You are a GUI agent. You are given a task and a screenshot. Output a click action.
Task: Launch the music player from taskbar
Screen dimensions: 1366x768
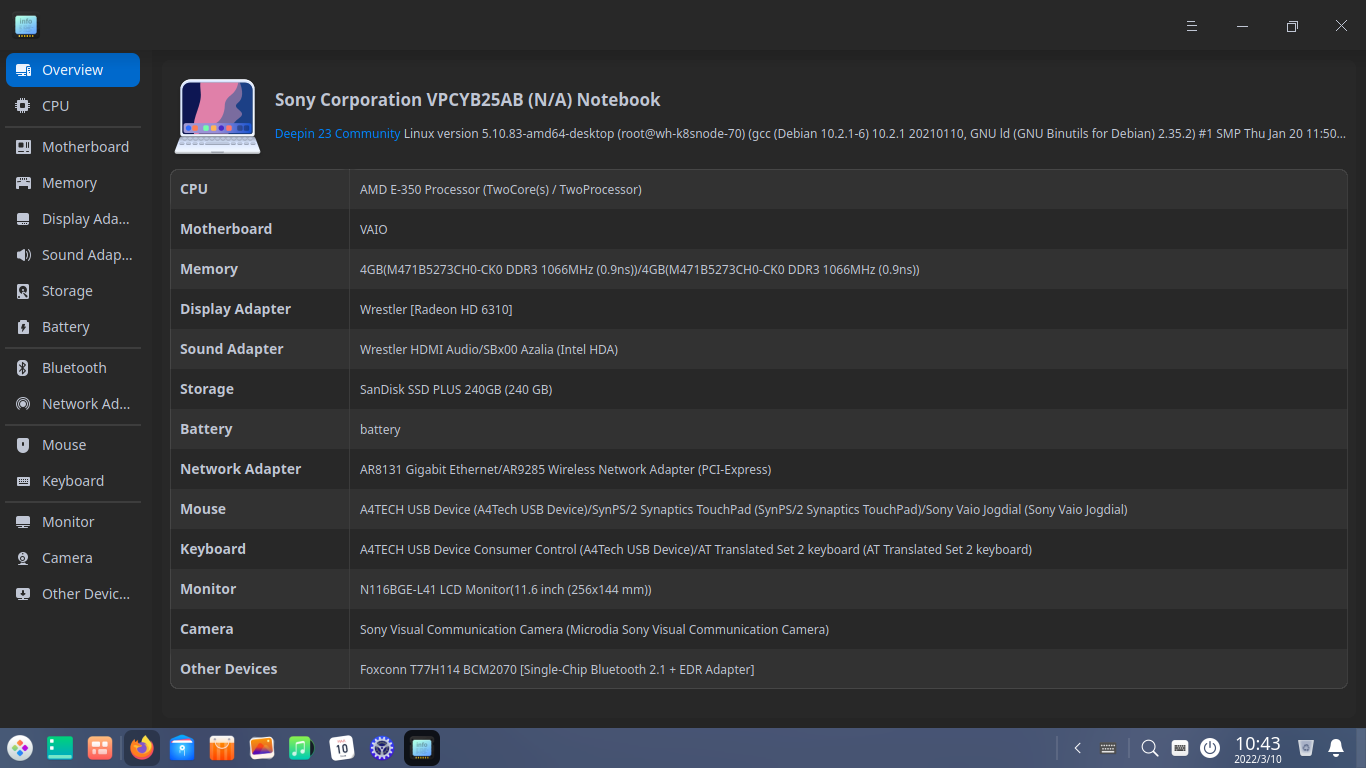(x=301, y=748)
